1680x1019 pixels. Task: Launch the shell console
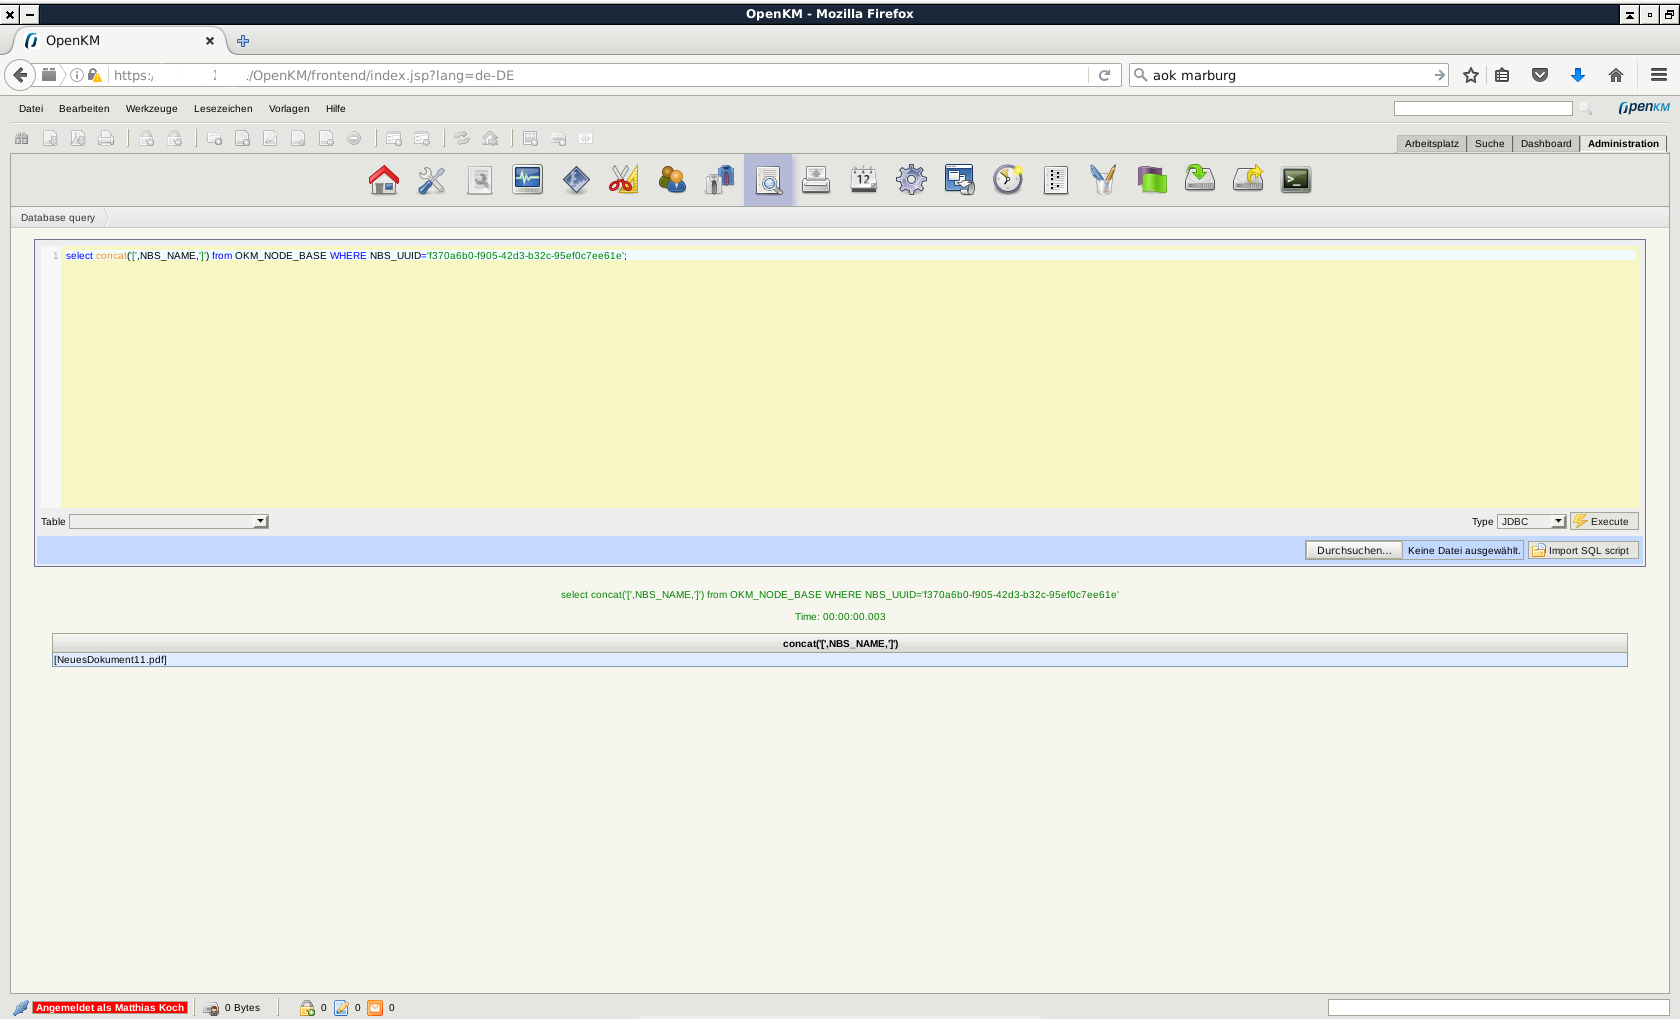tap(1295, 179)
